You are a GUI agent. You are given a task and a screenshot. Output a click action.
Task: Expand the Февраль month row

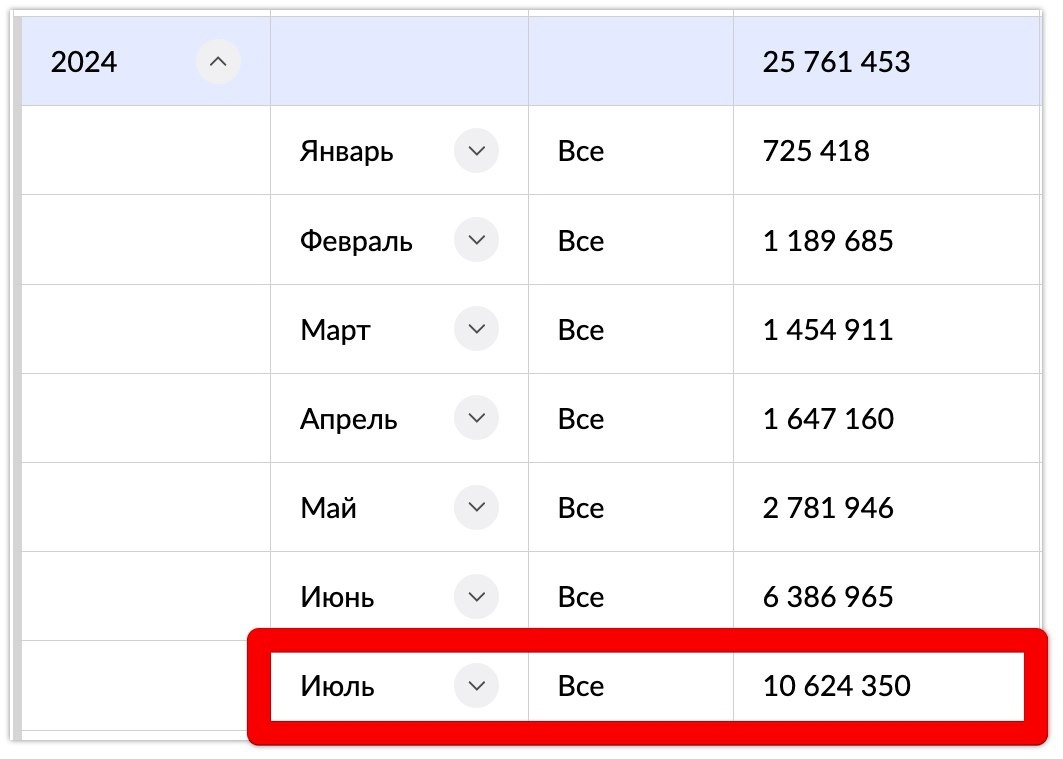tap(476, 241)
